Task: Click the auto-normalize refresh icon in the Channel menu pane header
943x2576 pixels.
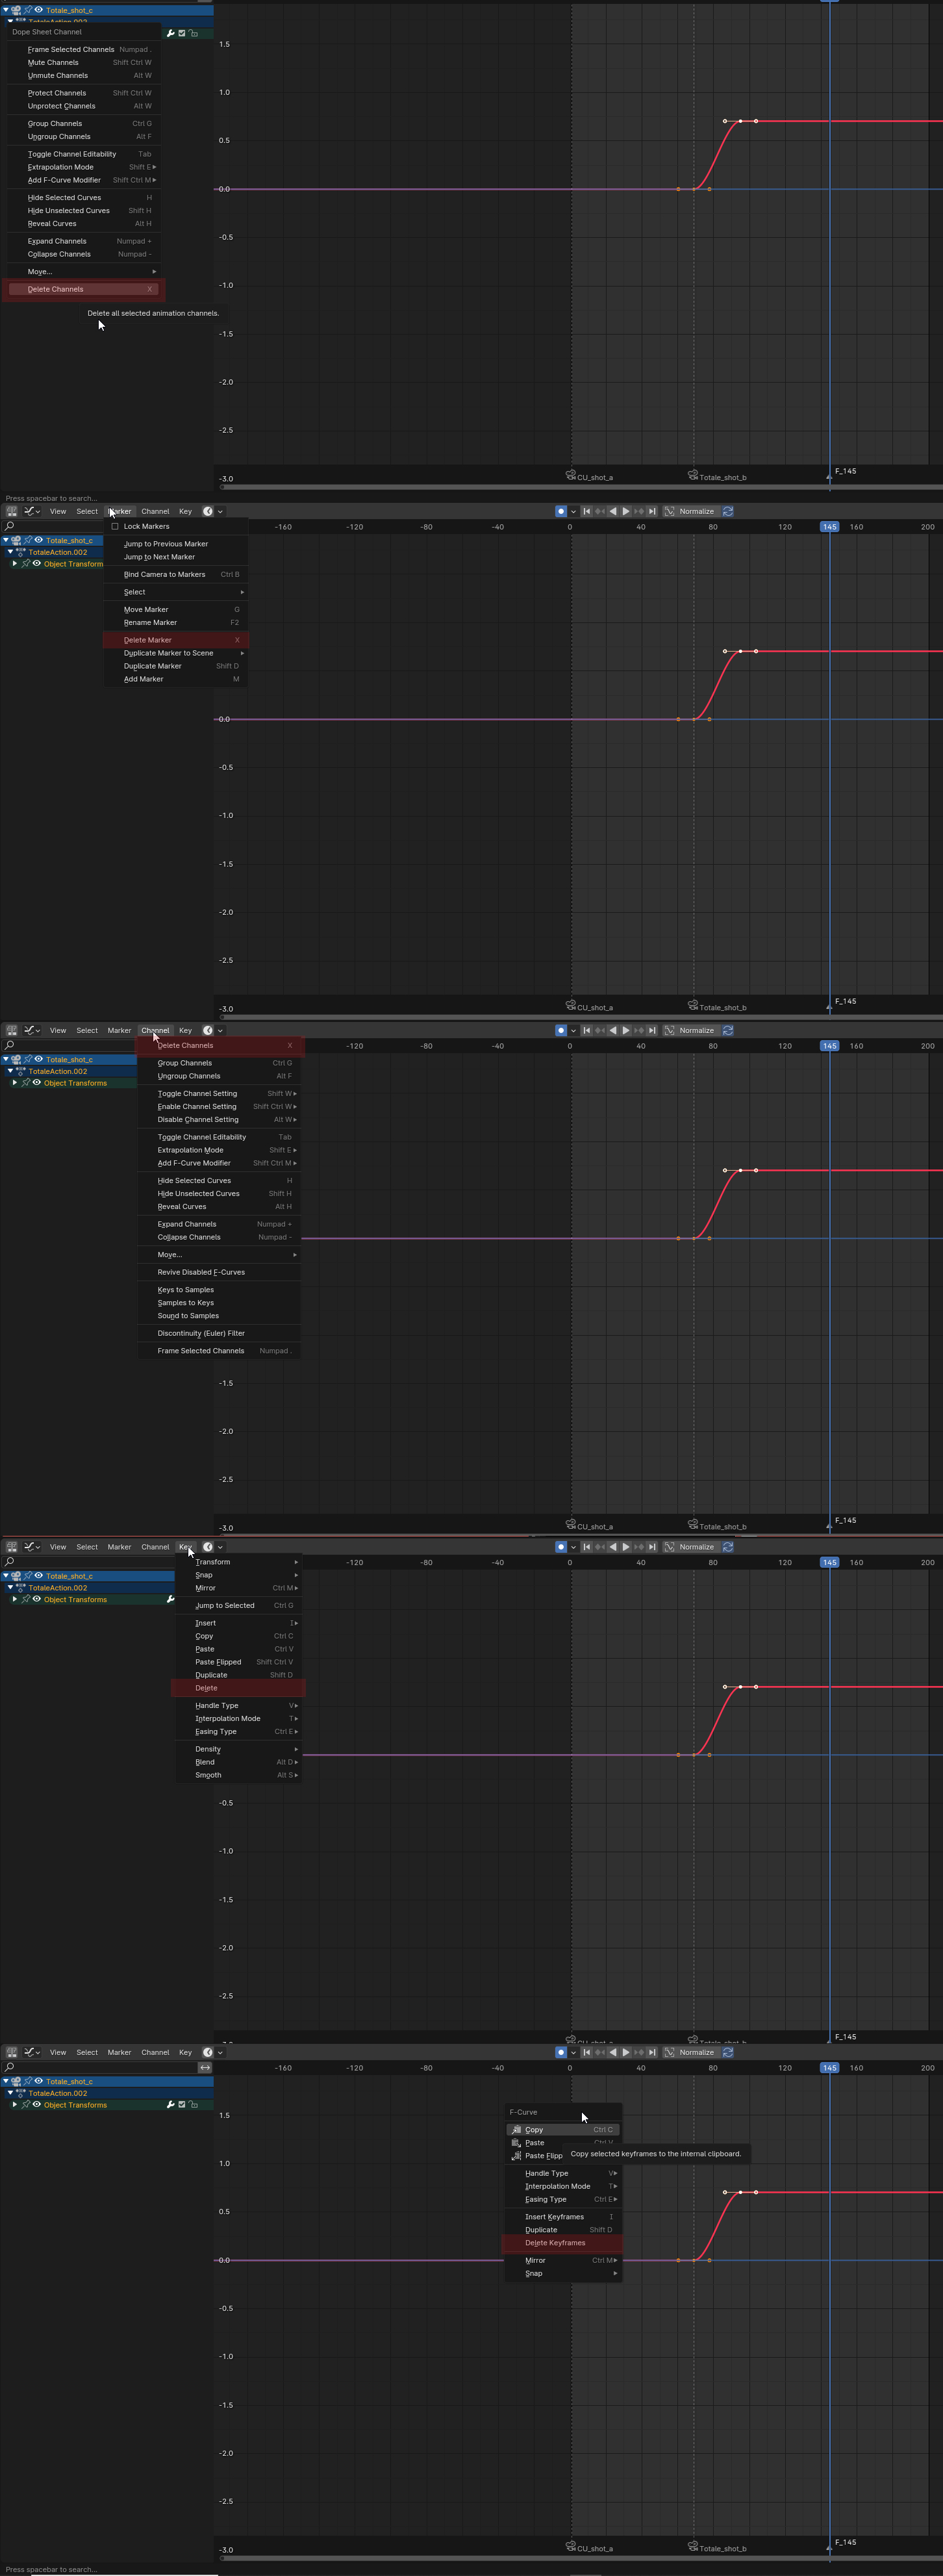Action: (x=728, y=1030)
